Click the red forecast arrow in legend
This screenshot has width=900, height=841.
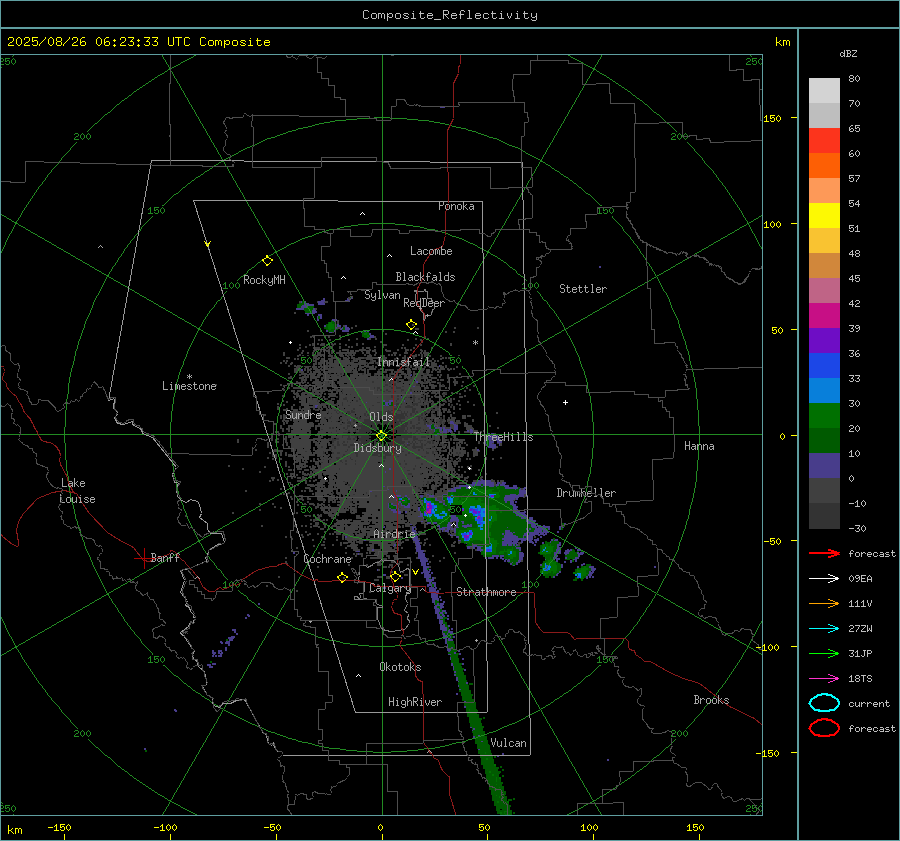pos(824,553)
